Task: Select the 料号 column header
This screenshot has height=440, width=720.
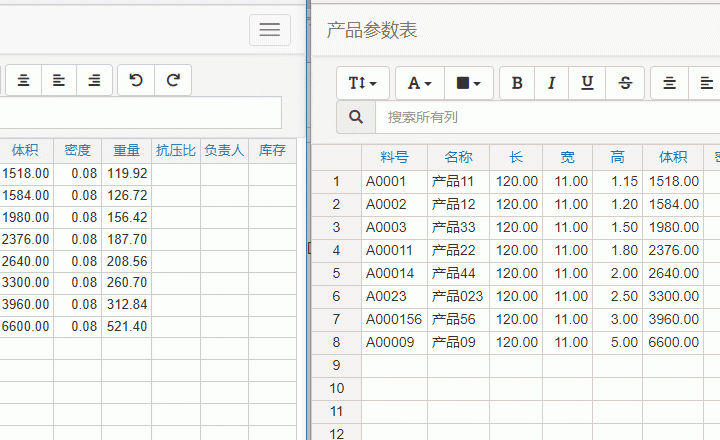Action: point(394,157)
